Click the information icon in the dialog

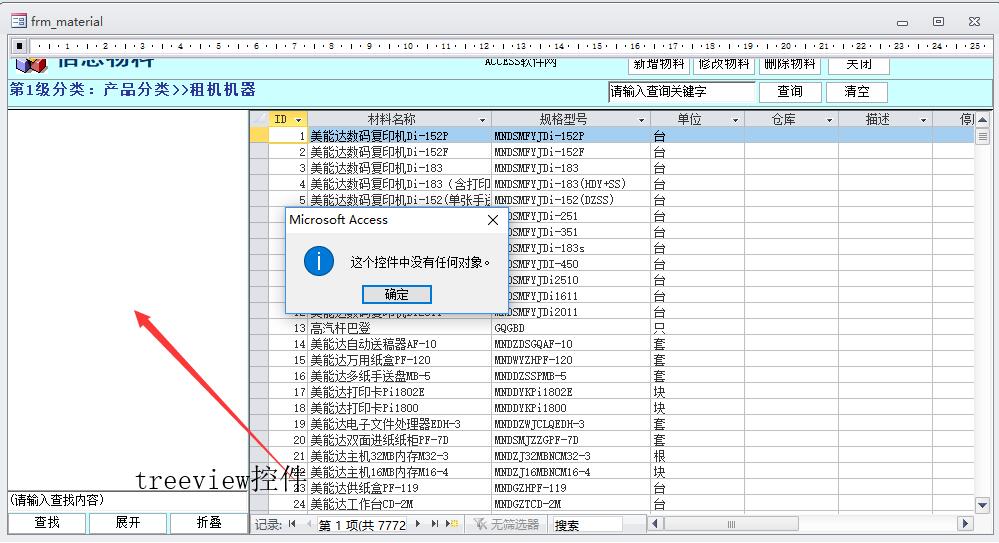tap(319, 261)
